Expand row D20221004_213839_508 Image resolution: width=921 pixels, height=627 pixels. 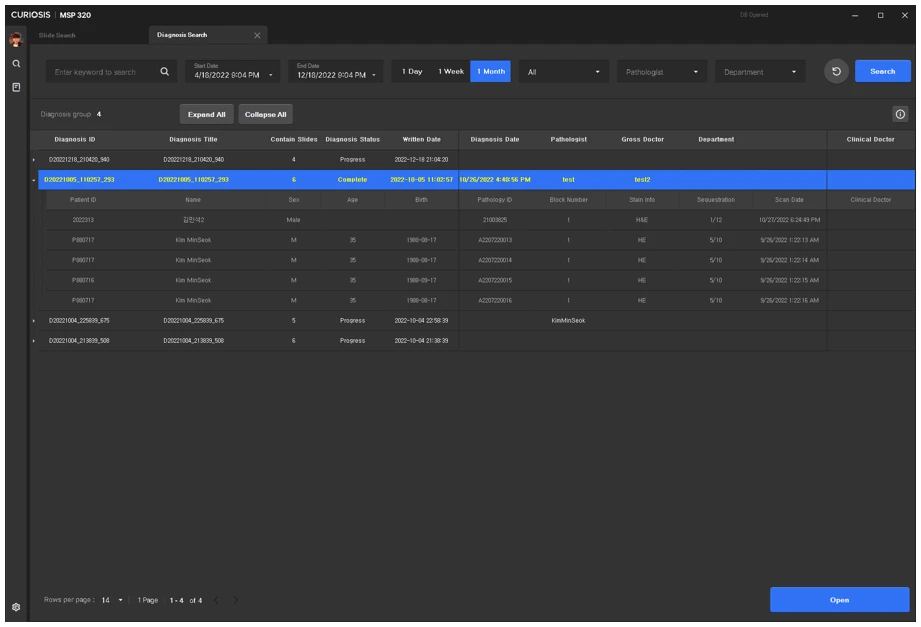pyautogui.click(x=33, y=341)
